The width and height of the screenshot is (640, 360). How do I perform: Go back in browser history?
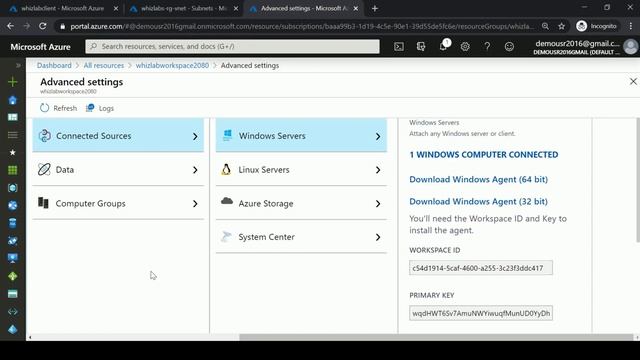(x=10, y=26)
